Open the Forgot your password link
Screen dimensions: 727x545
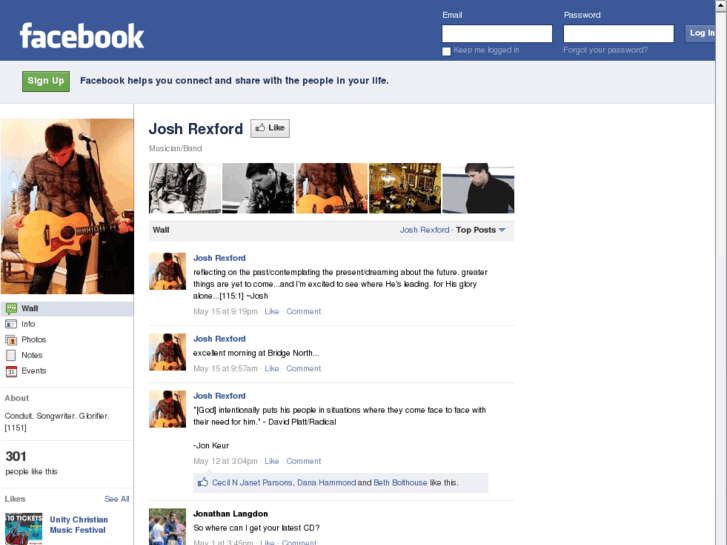tap(605, 50)
